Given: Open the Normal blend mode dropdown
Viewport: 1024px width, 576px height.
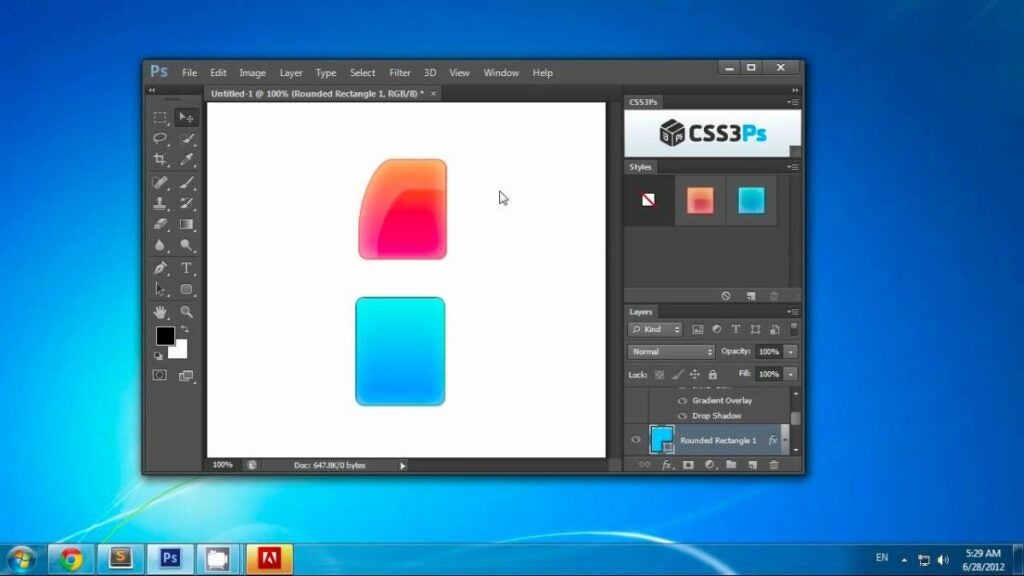Looking at the screenshot, I should (671, 351).
